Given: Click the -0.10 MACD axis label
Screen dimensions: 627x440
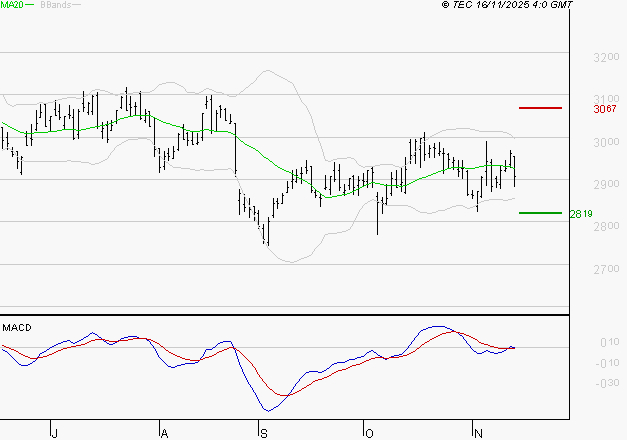Looking at the screenshot, I should [607, 363].
